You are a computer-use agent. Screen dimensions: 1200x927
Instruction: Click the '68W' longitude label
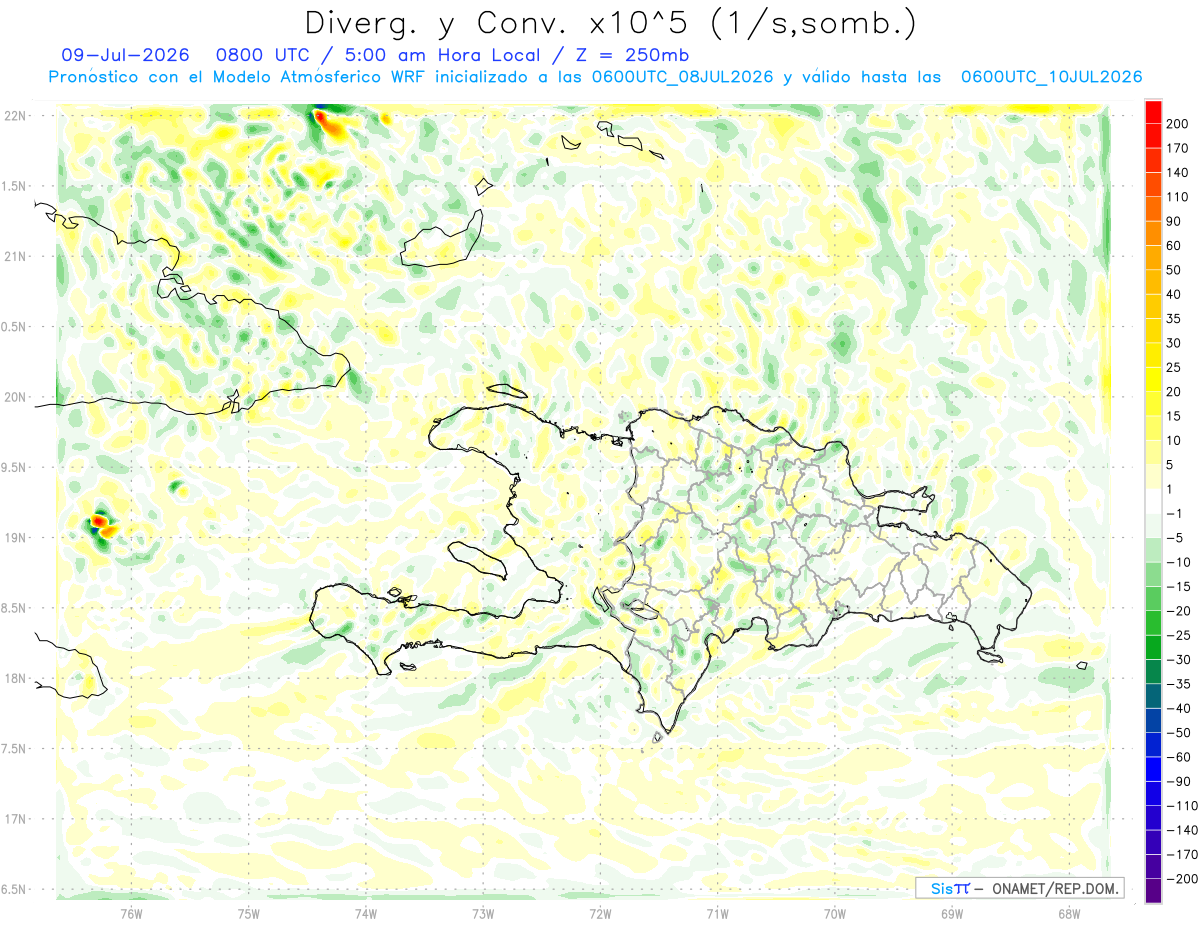point(1069,913)
